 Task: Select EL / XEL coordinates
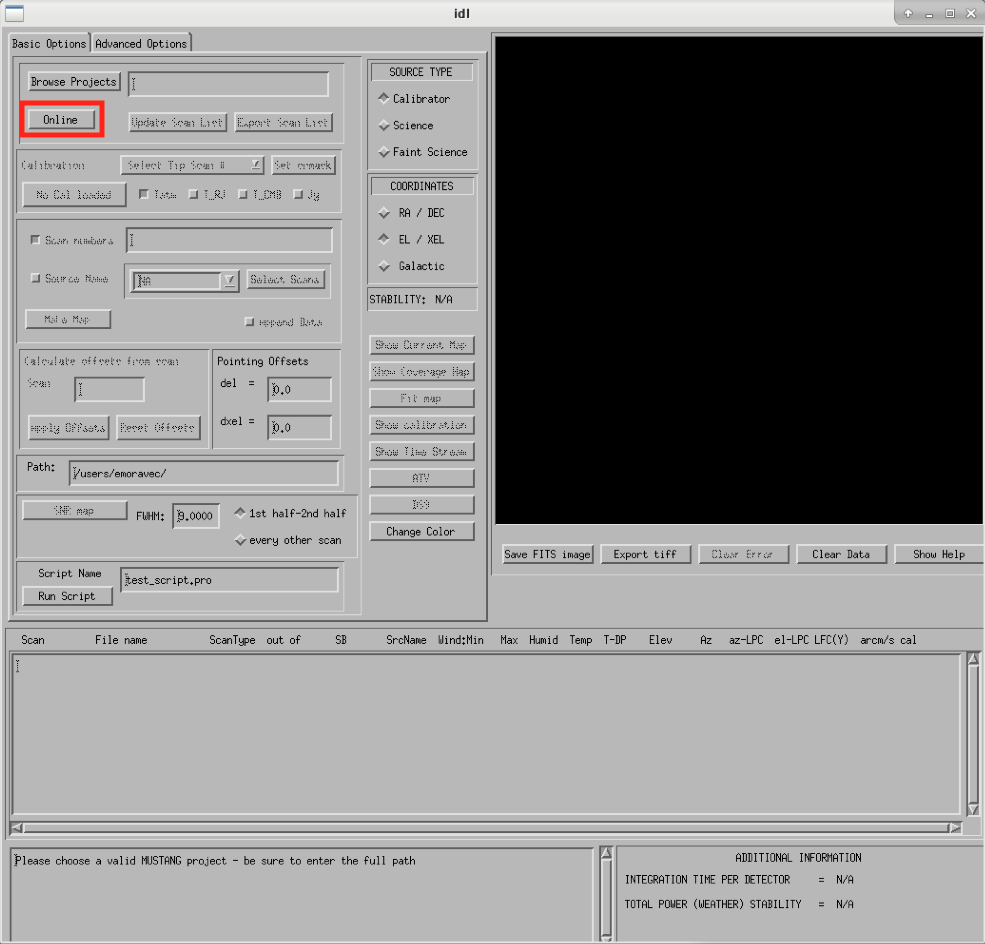384,239
